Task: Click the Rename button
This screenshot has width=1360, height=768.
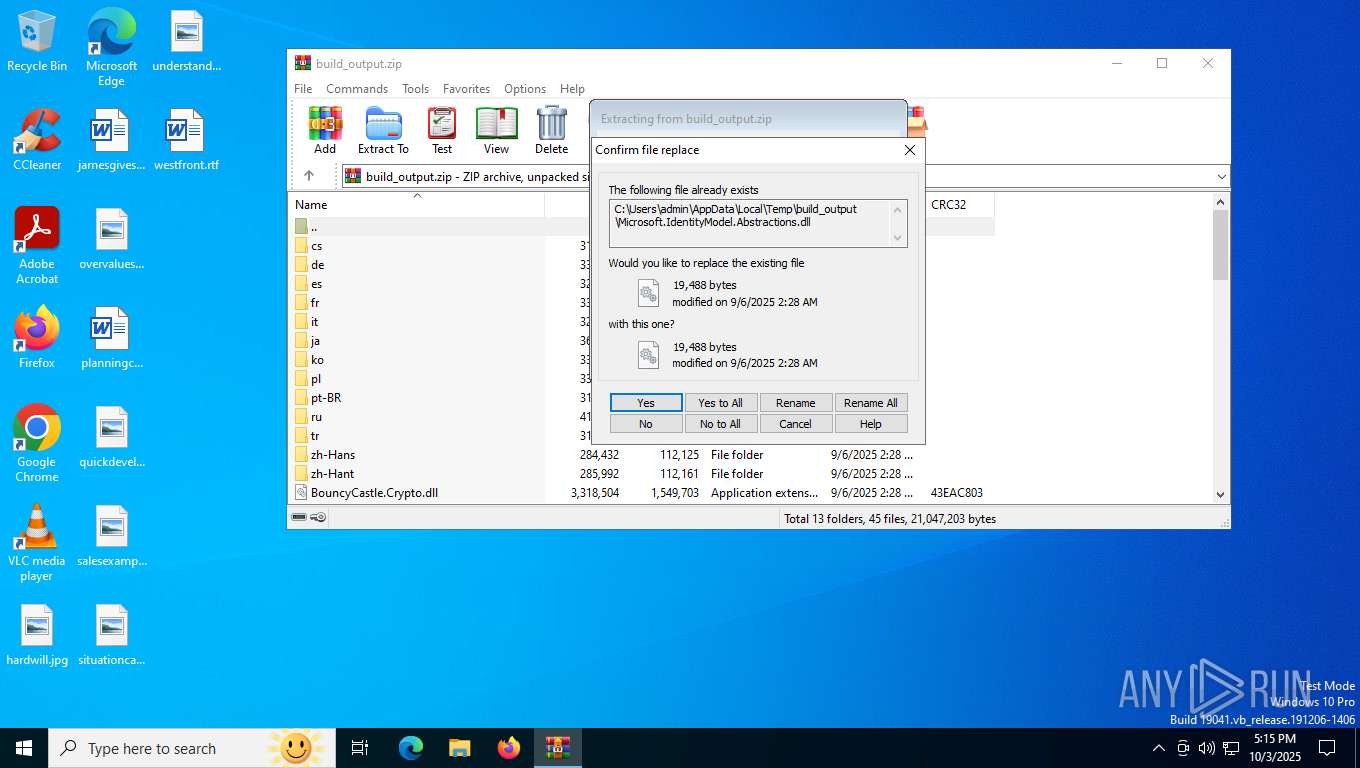Action: (x=796, y=403)
